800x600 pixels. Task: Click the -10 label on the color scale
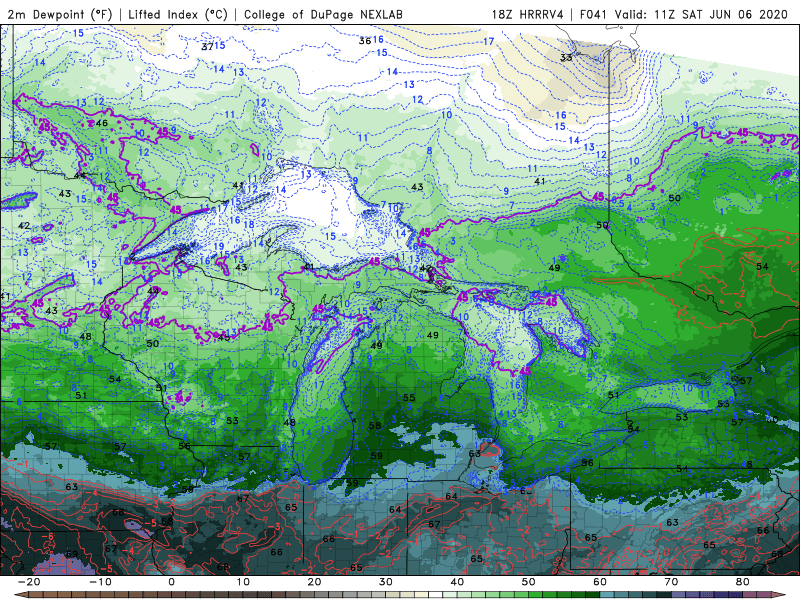tap(100, 582)
